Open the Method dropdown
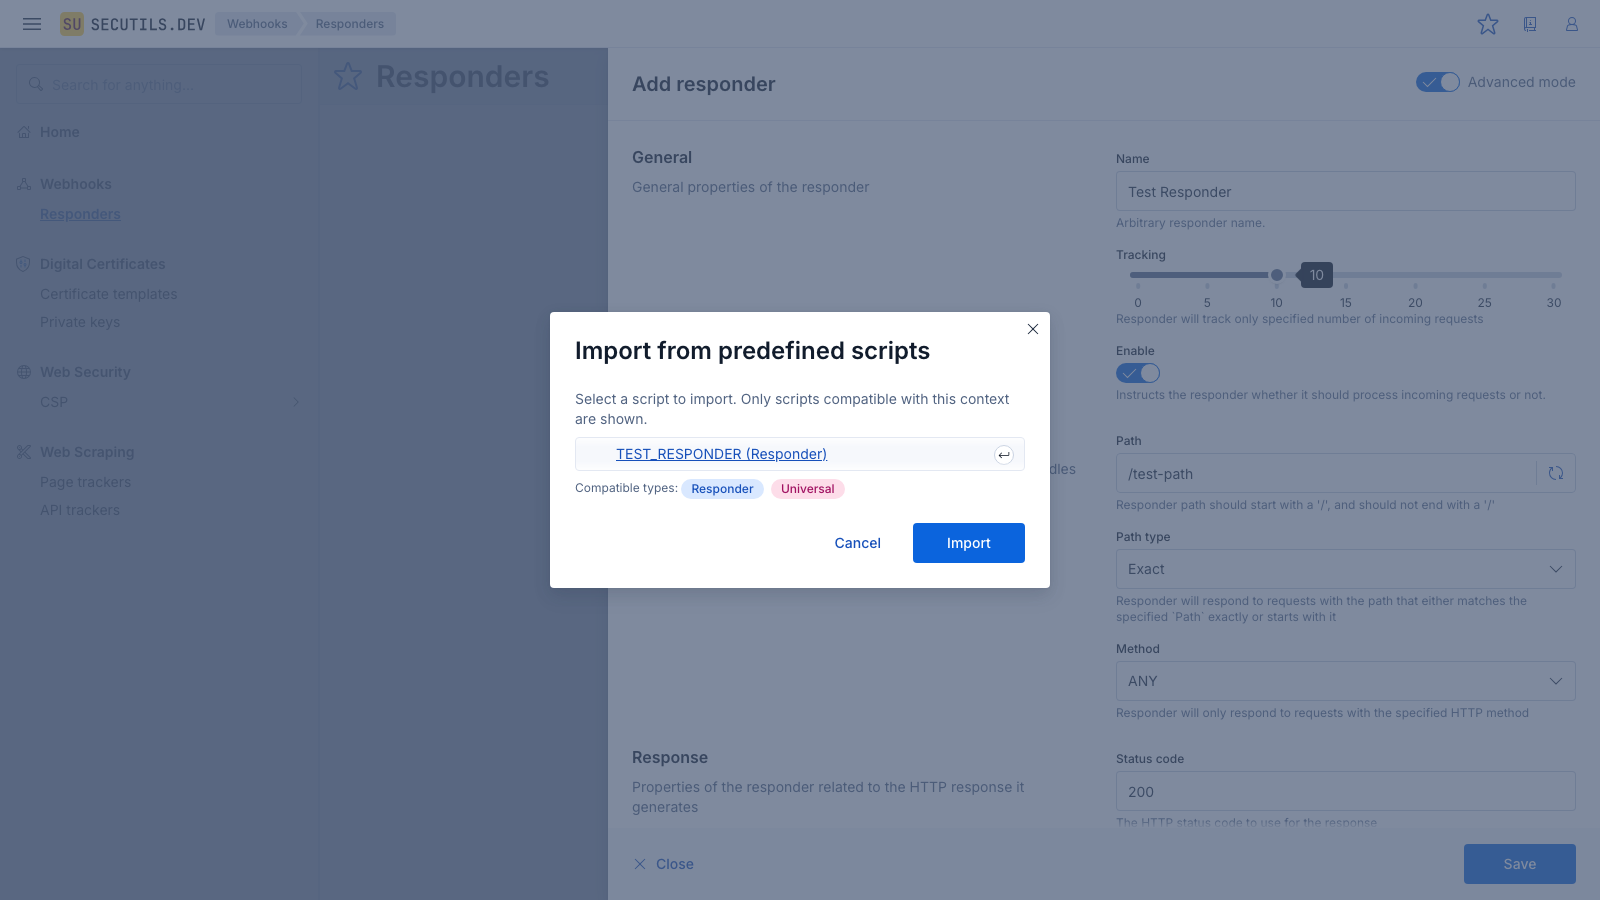 1345,681
